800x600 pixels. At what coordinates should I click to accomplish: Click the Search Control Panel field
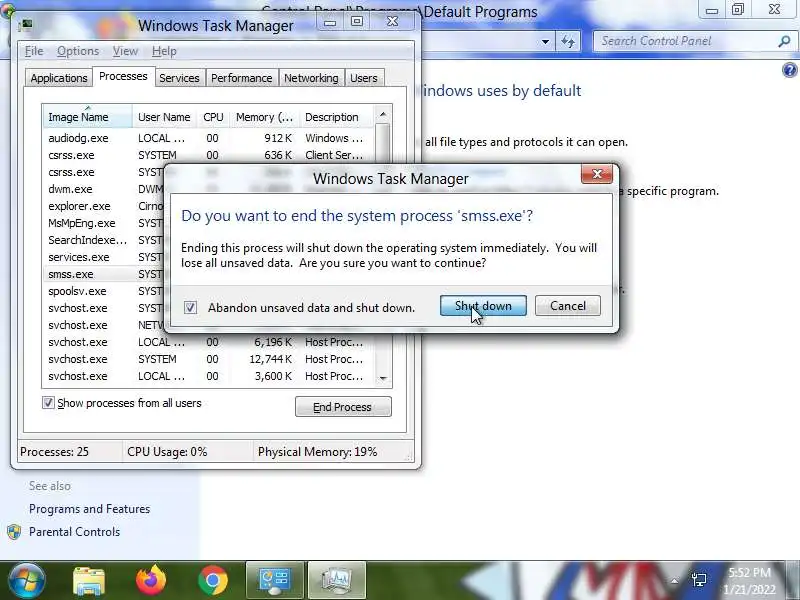(x=686, y=41)
